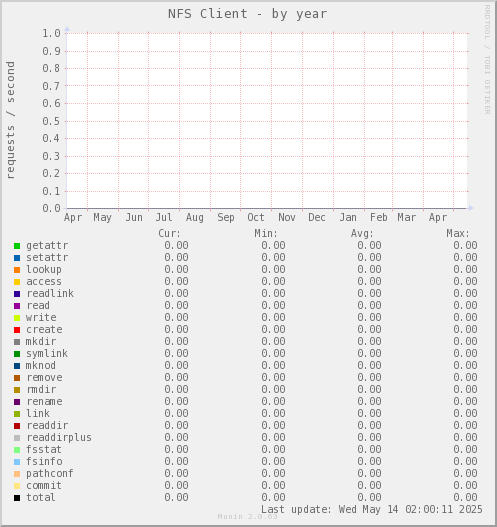Click the Oct label on x-axis
Image resolution: width=497 pixels, height=527 pixels.
coord(256,217)
